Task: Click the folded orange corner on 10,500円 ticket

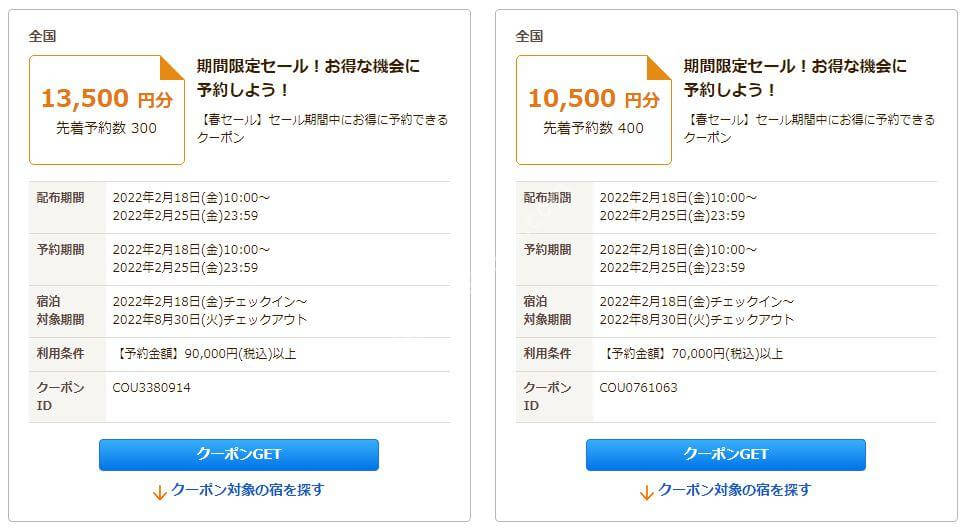Action: (x=659, y=68)
